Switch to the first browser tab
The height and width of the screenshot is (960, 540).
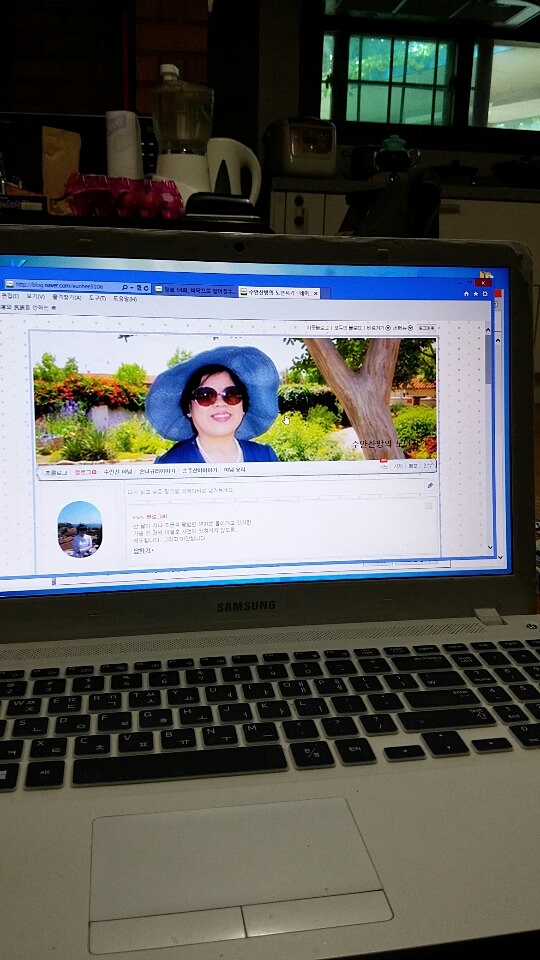[195, 290]
